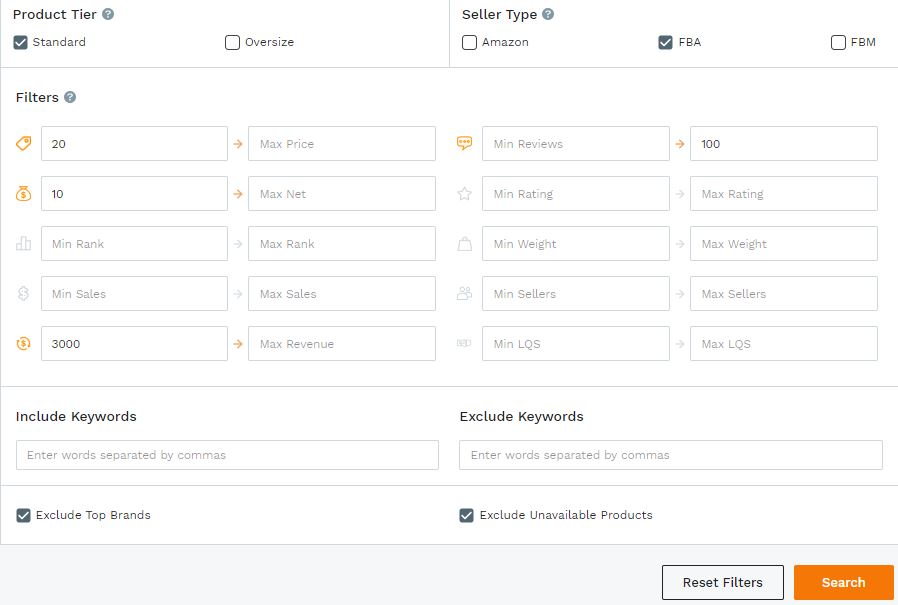
Task: Click the sellers people icon
Action: (464, 293)
